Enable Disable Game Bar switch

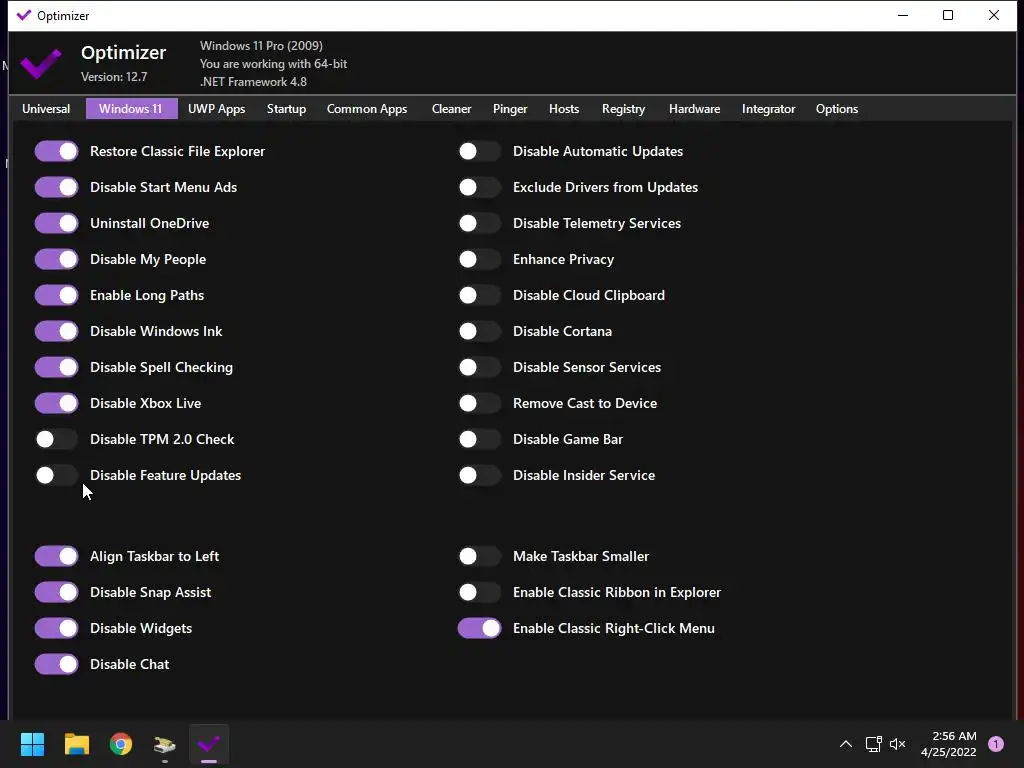pos(479,439)
